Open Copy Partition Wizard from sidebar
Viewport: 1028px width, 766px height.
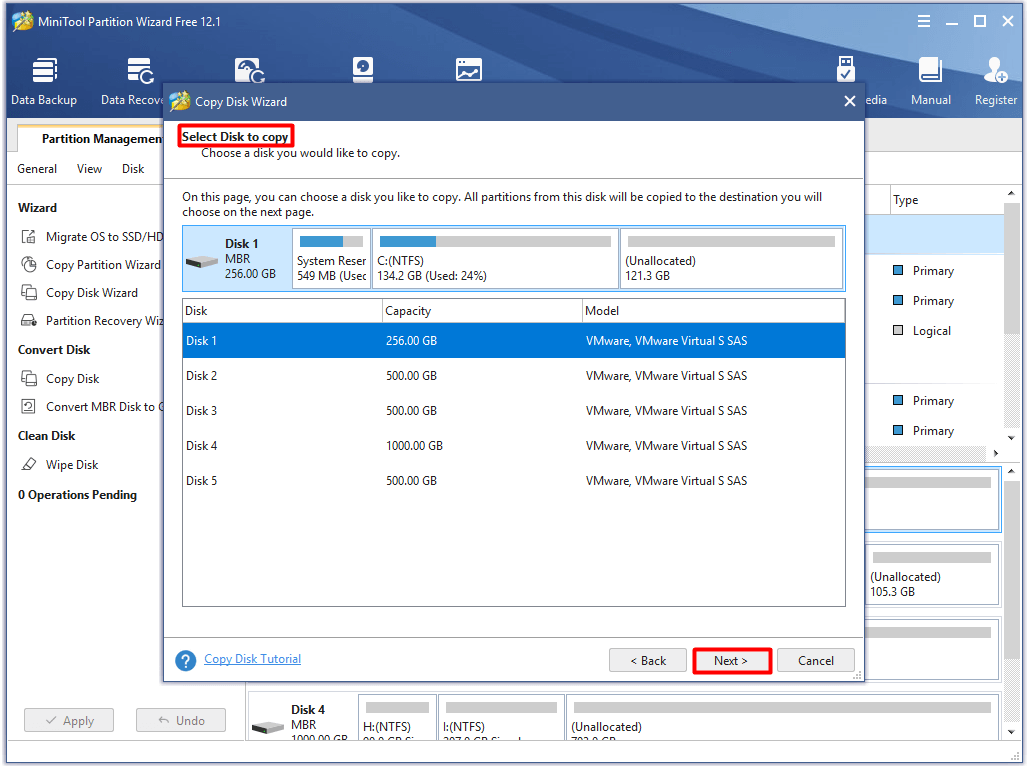tap(103, 265)
